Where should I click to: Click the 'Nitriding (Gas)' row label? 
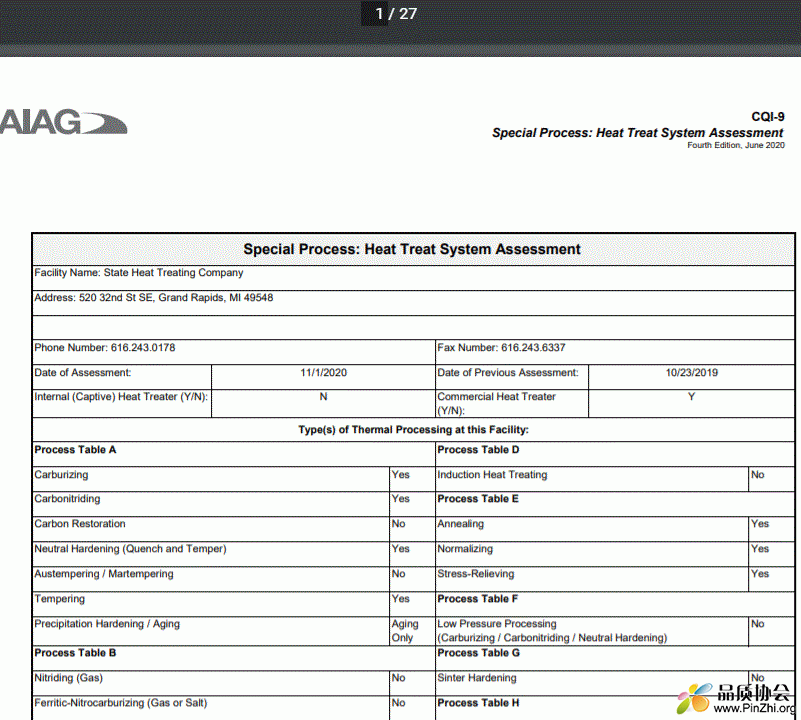pos(68,678)
